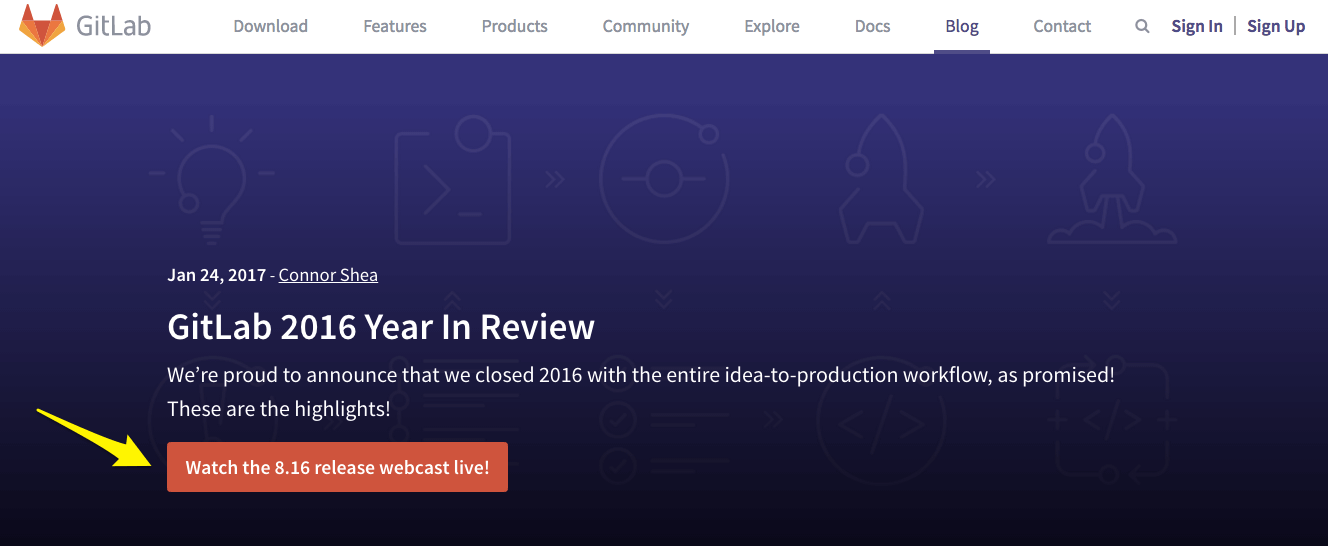Open author Connor Shea's link
Screen dimensions: 1328x546
[328, 275]
